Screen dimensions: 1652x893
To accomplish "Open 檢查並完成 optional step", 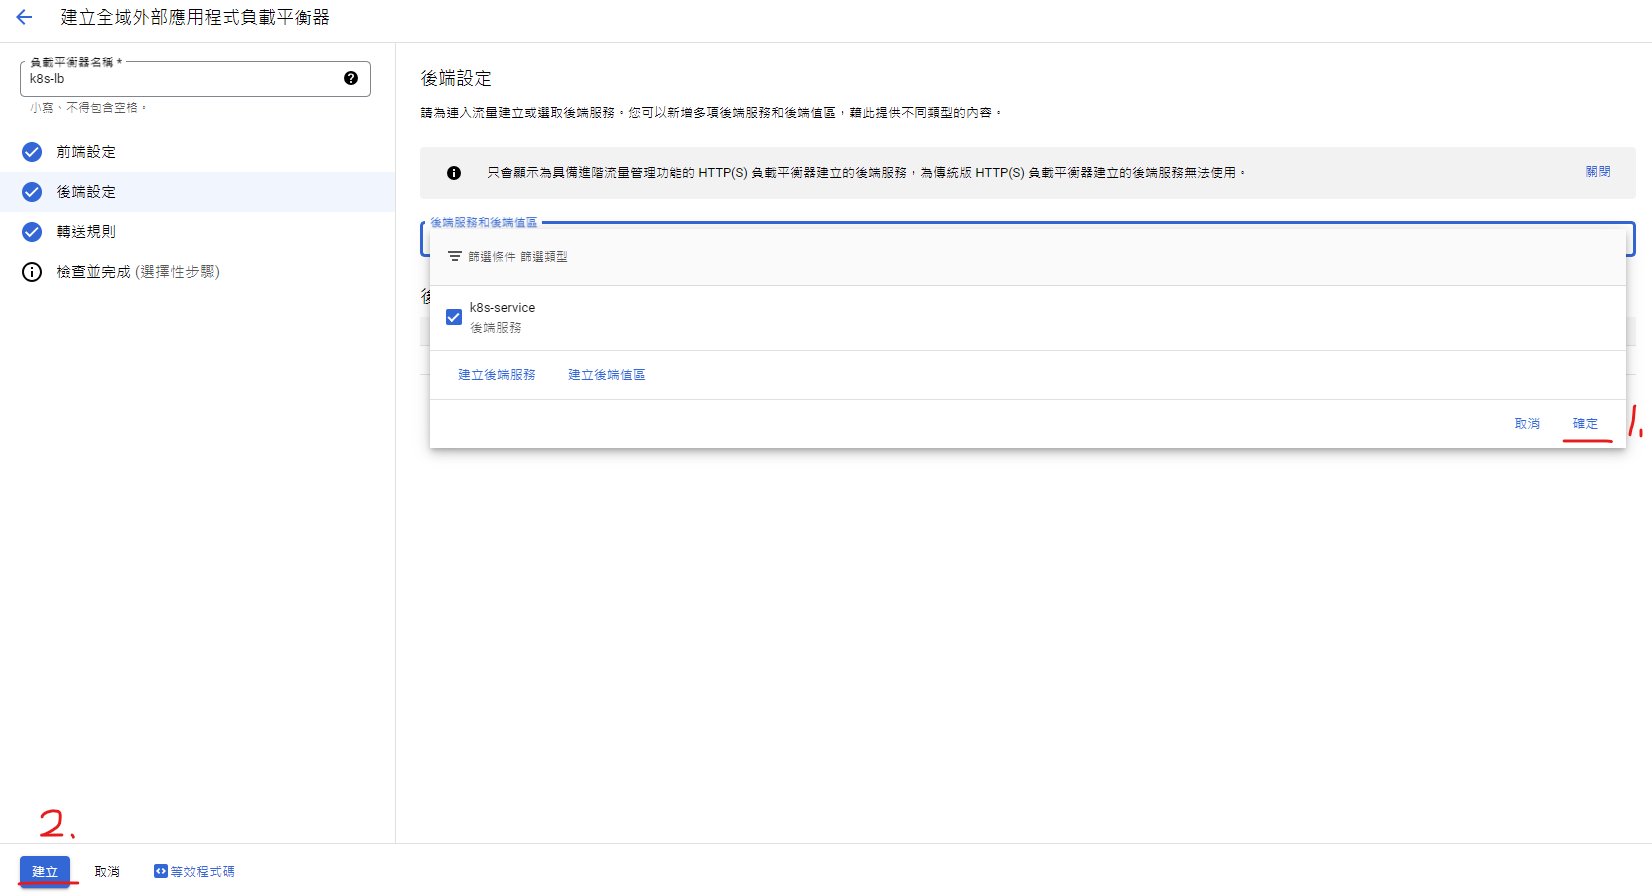I will coord(138,272).
